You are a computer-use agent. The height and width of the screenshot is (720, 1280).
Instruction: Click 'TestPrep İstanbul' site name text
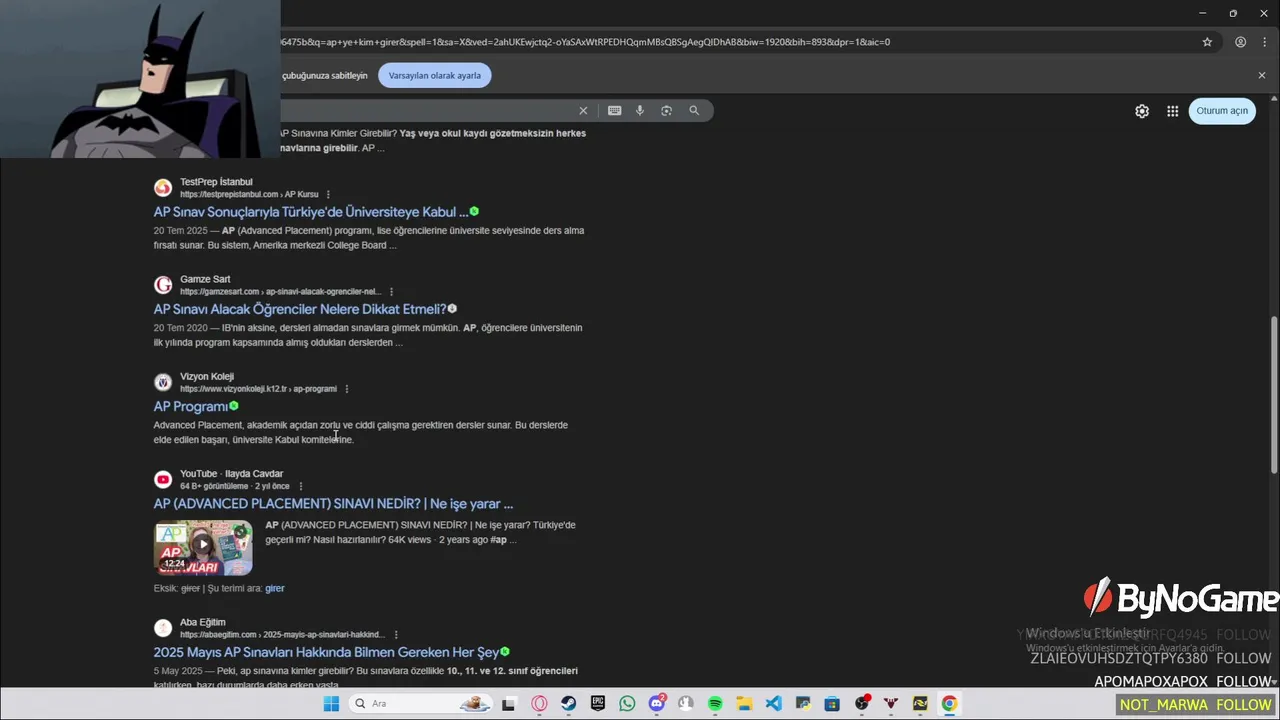(x=216, y=182)
